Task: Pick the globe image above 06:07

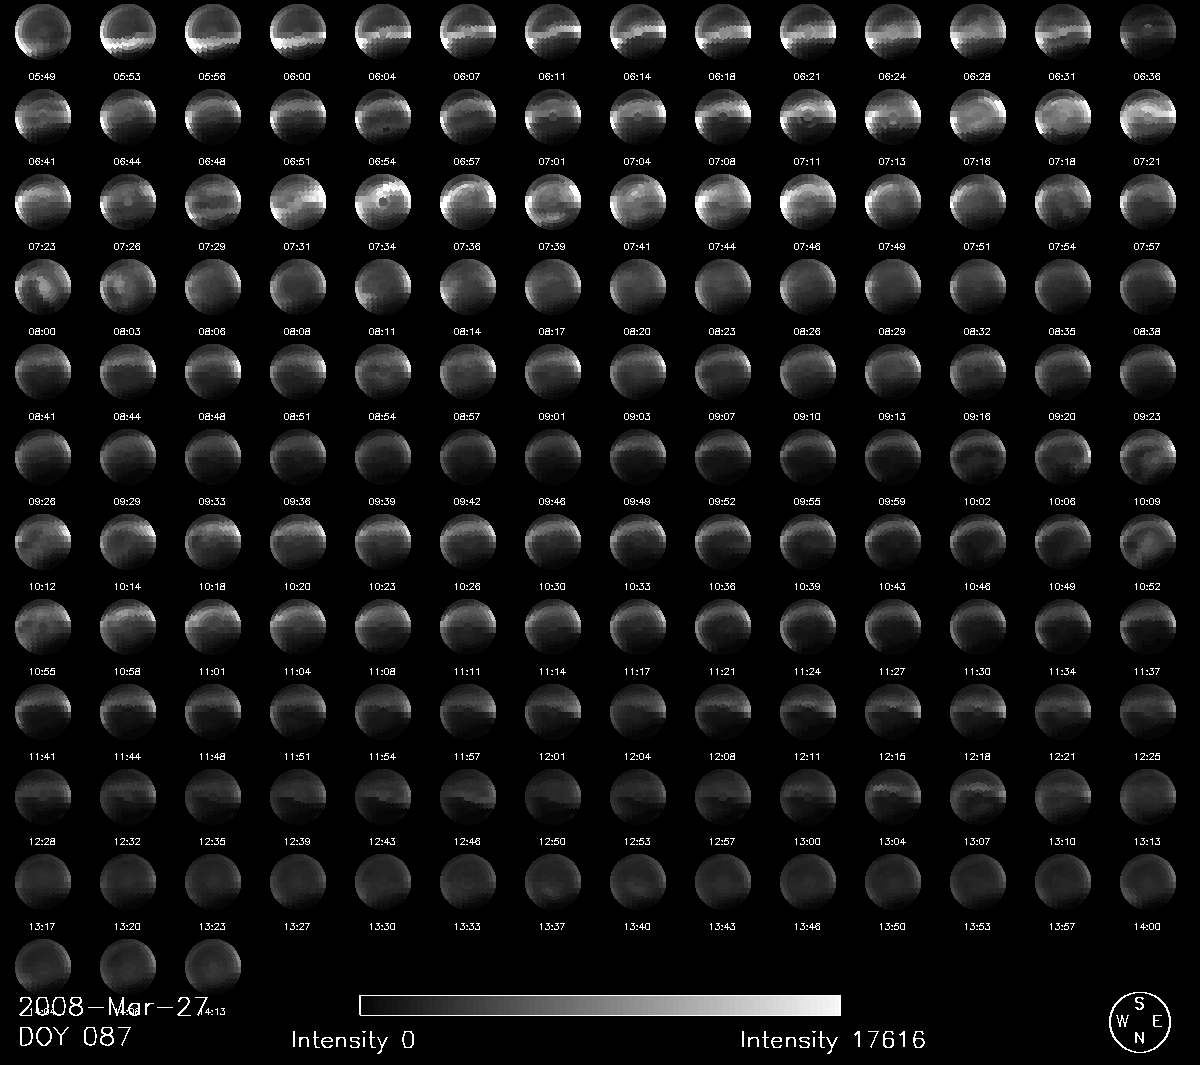Action: click(x=468, y=33)
